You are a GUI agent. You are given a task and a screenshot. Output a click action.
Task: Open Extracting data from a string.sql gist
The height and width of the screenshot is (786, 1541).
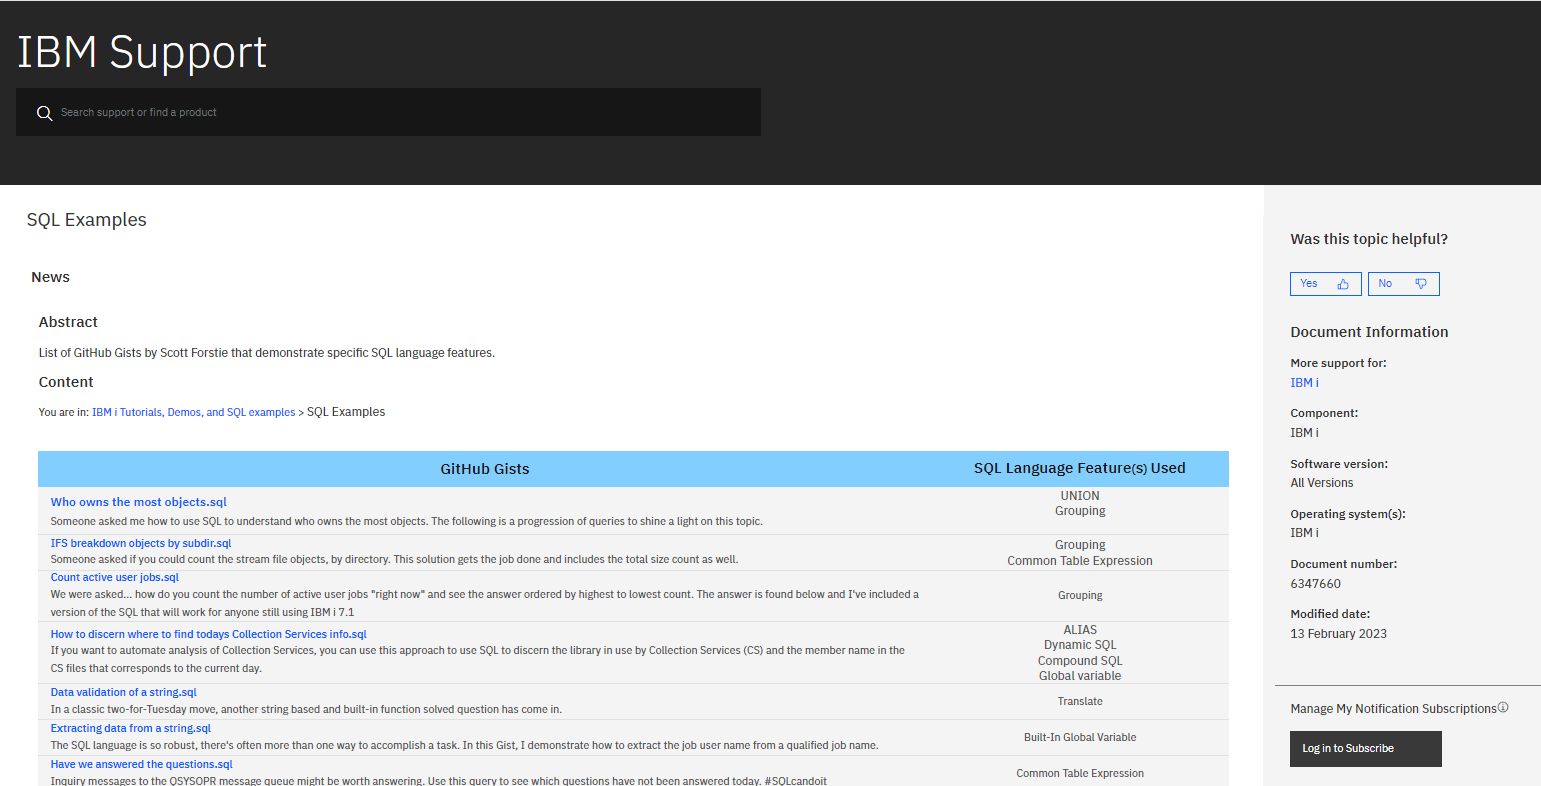click(131, 728)
